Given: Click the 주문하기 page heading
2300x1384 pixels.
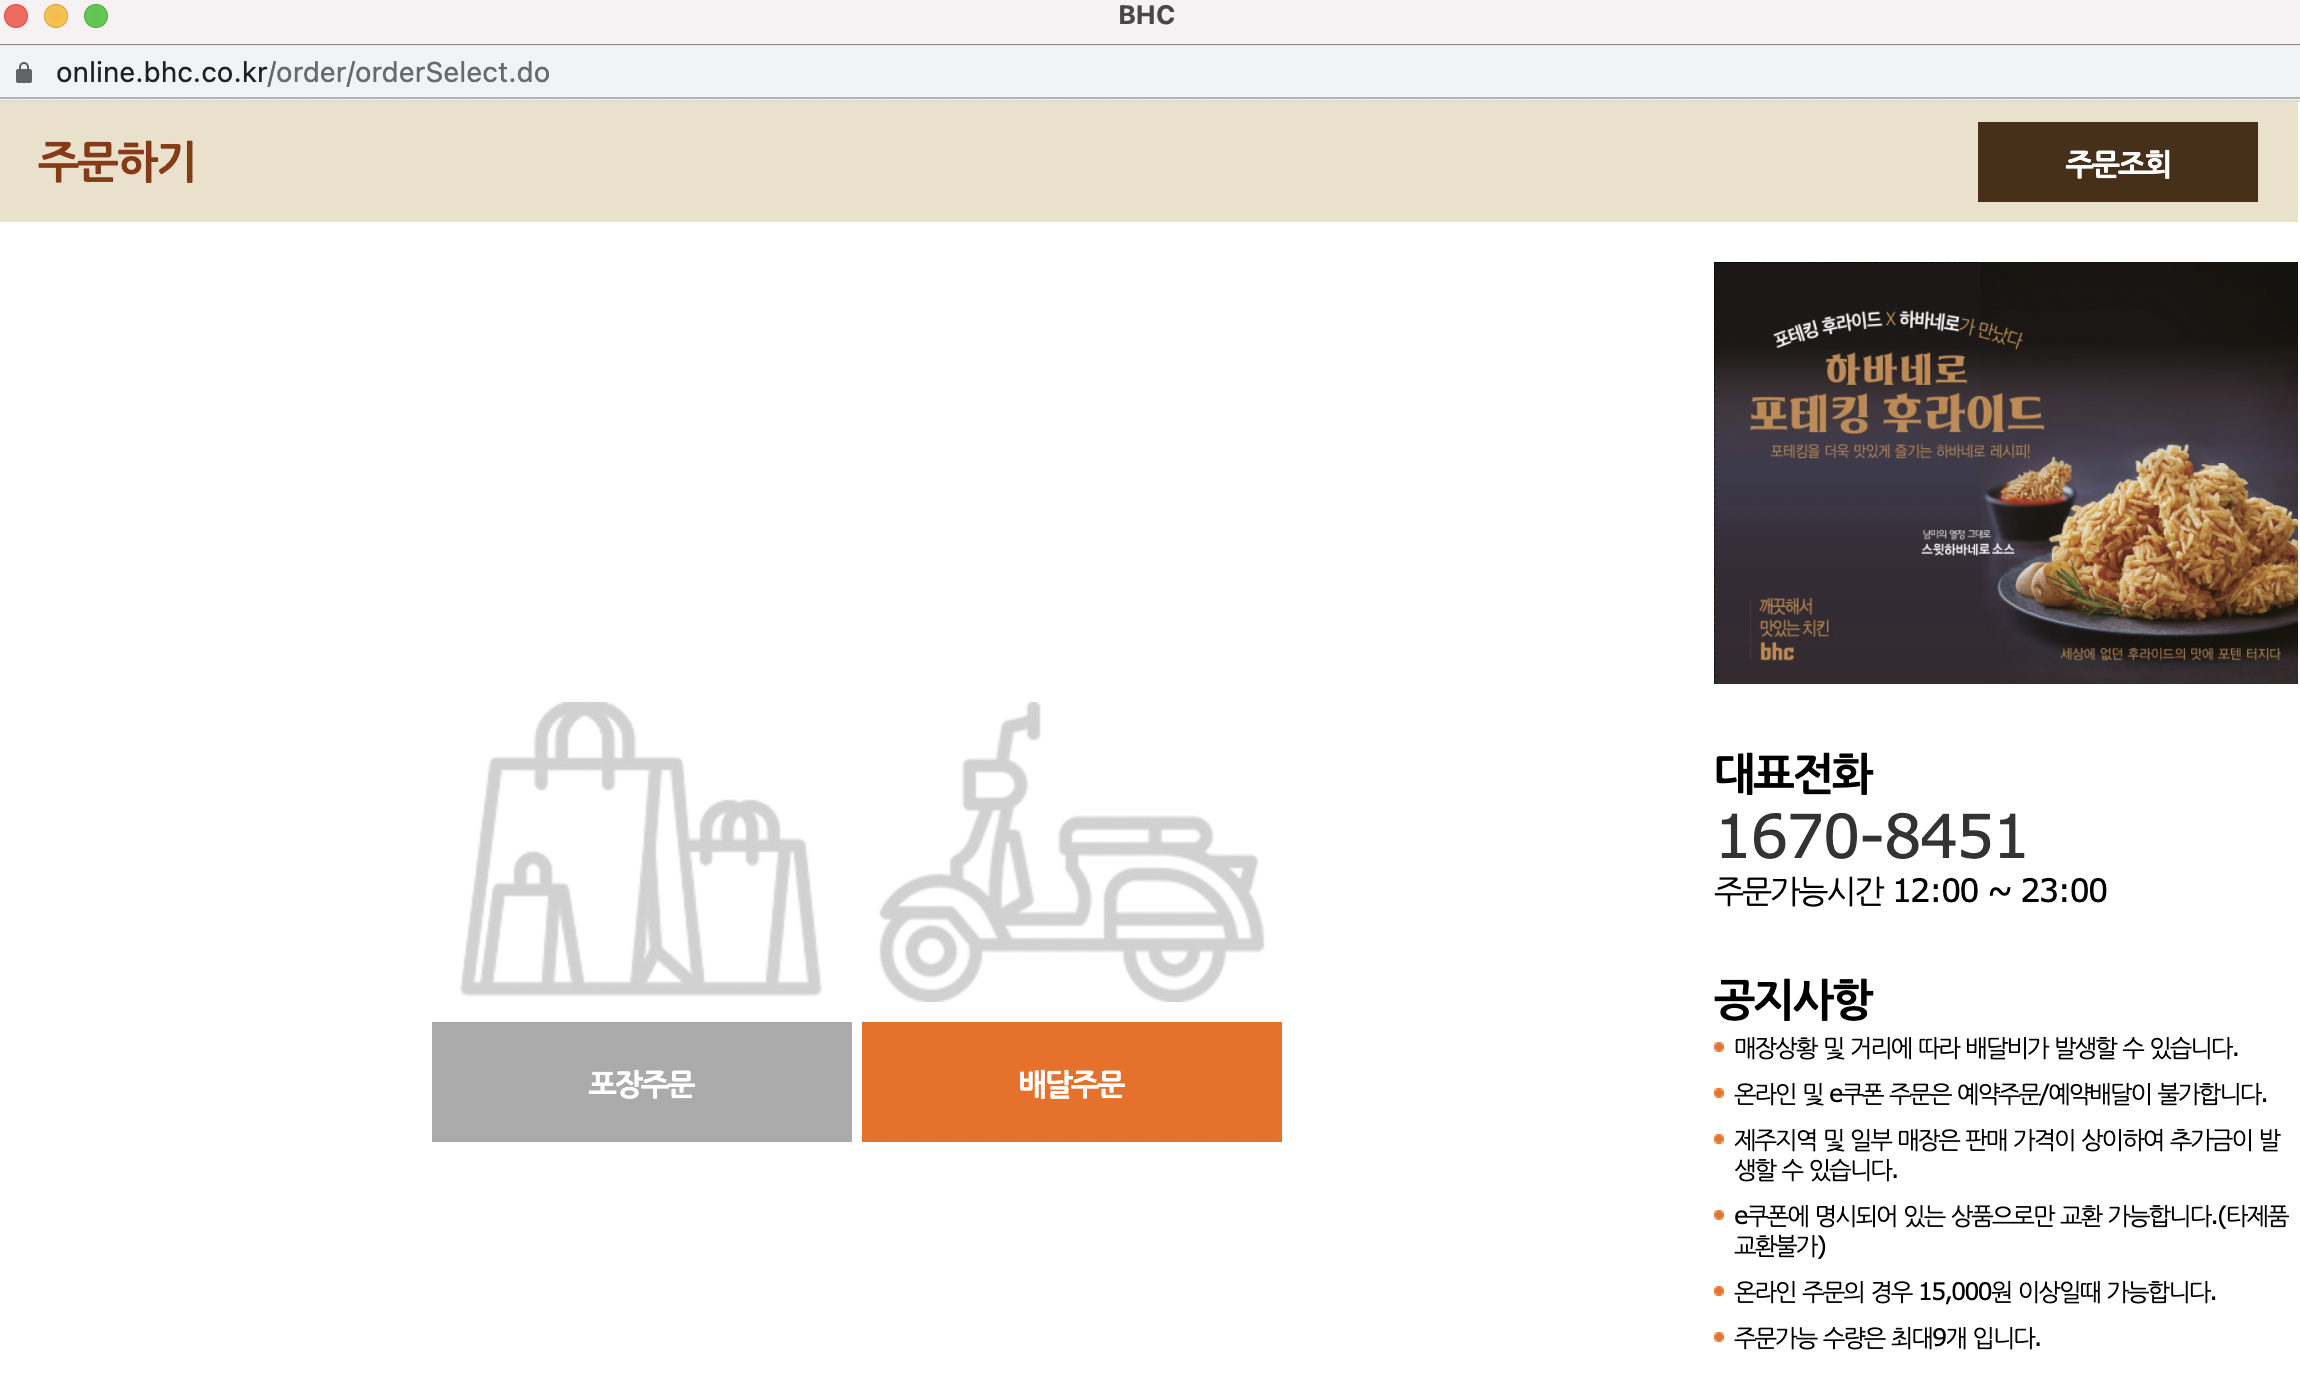Looking at the screenshot, I should pos(117,161).
